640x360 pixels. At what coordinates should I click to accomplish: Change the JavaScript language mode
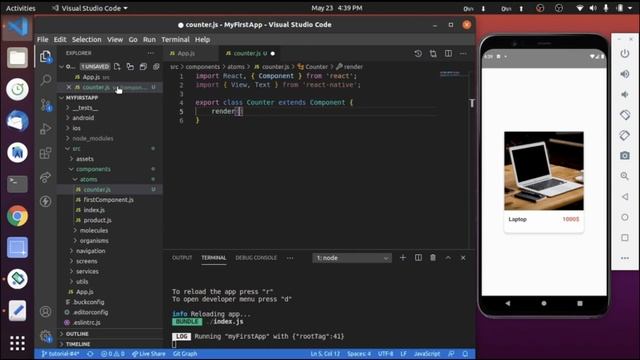427,354
